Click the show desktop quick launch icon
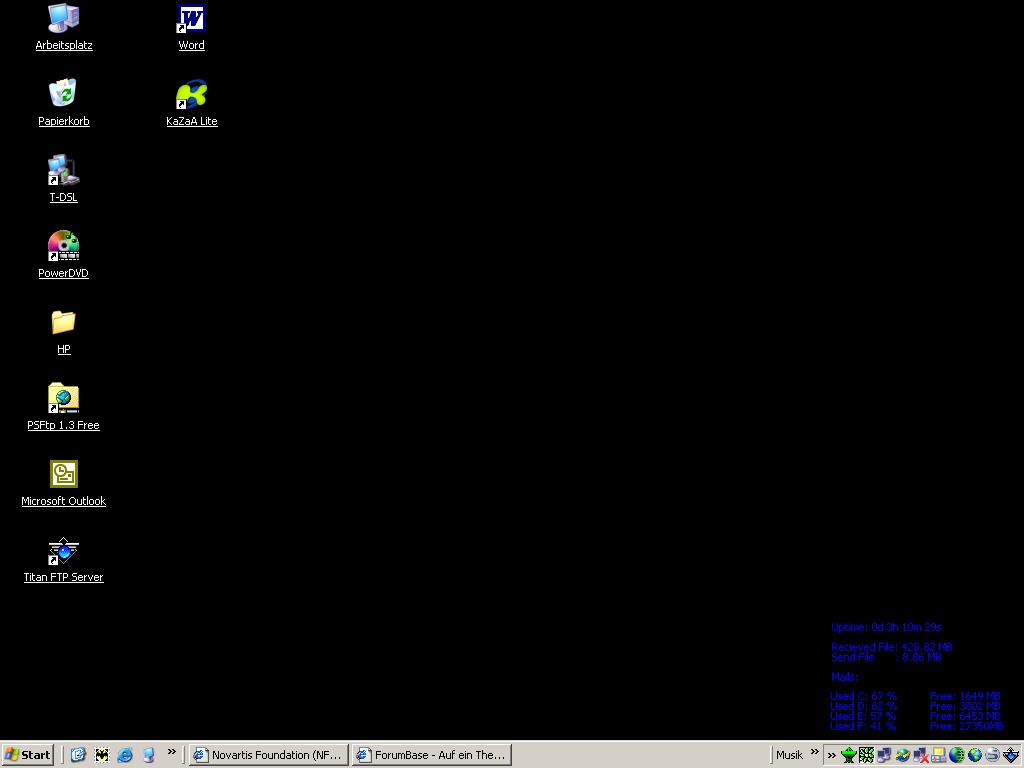This screenshot has width=1024, height=768. pos(148,755)
